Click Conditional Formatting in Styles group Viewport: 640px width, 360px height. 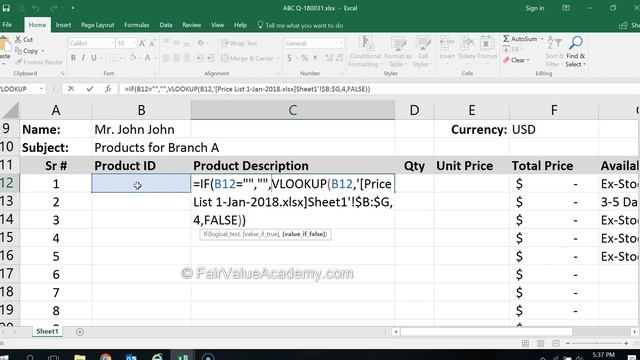[x=365, y=52]
